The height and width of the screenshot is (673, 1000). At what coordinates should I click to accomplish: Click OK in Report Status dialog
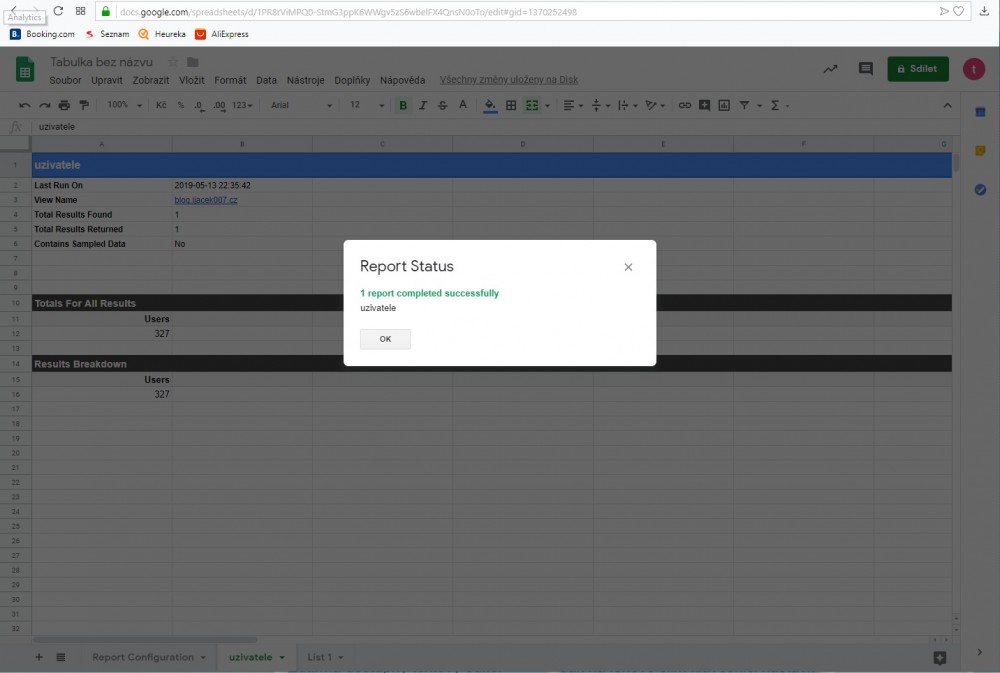click(x=385, y=339)
